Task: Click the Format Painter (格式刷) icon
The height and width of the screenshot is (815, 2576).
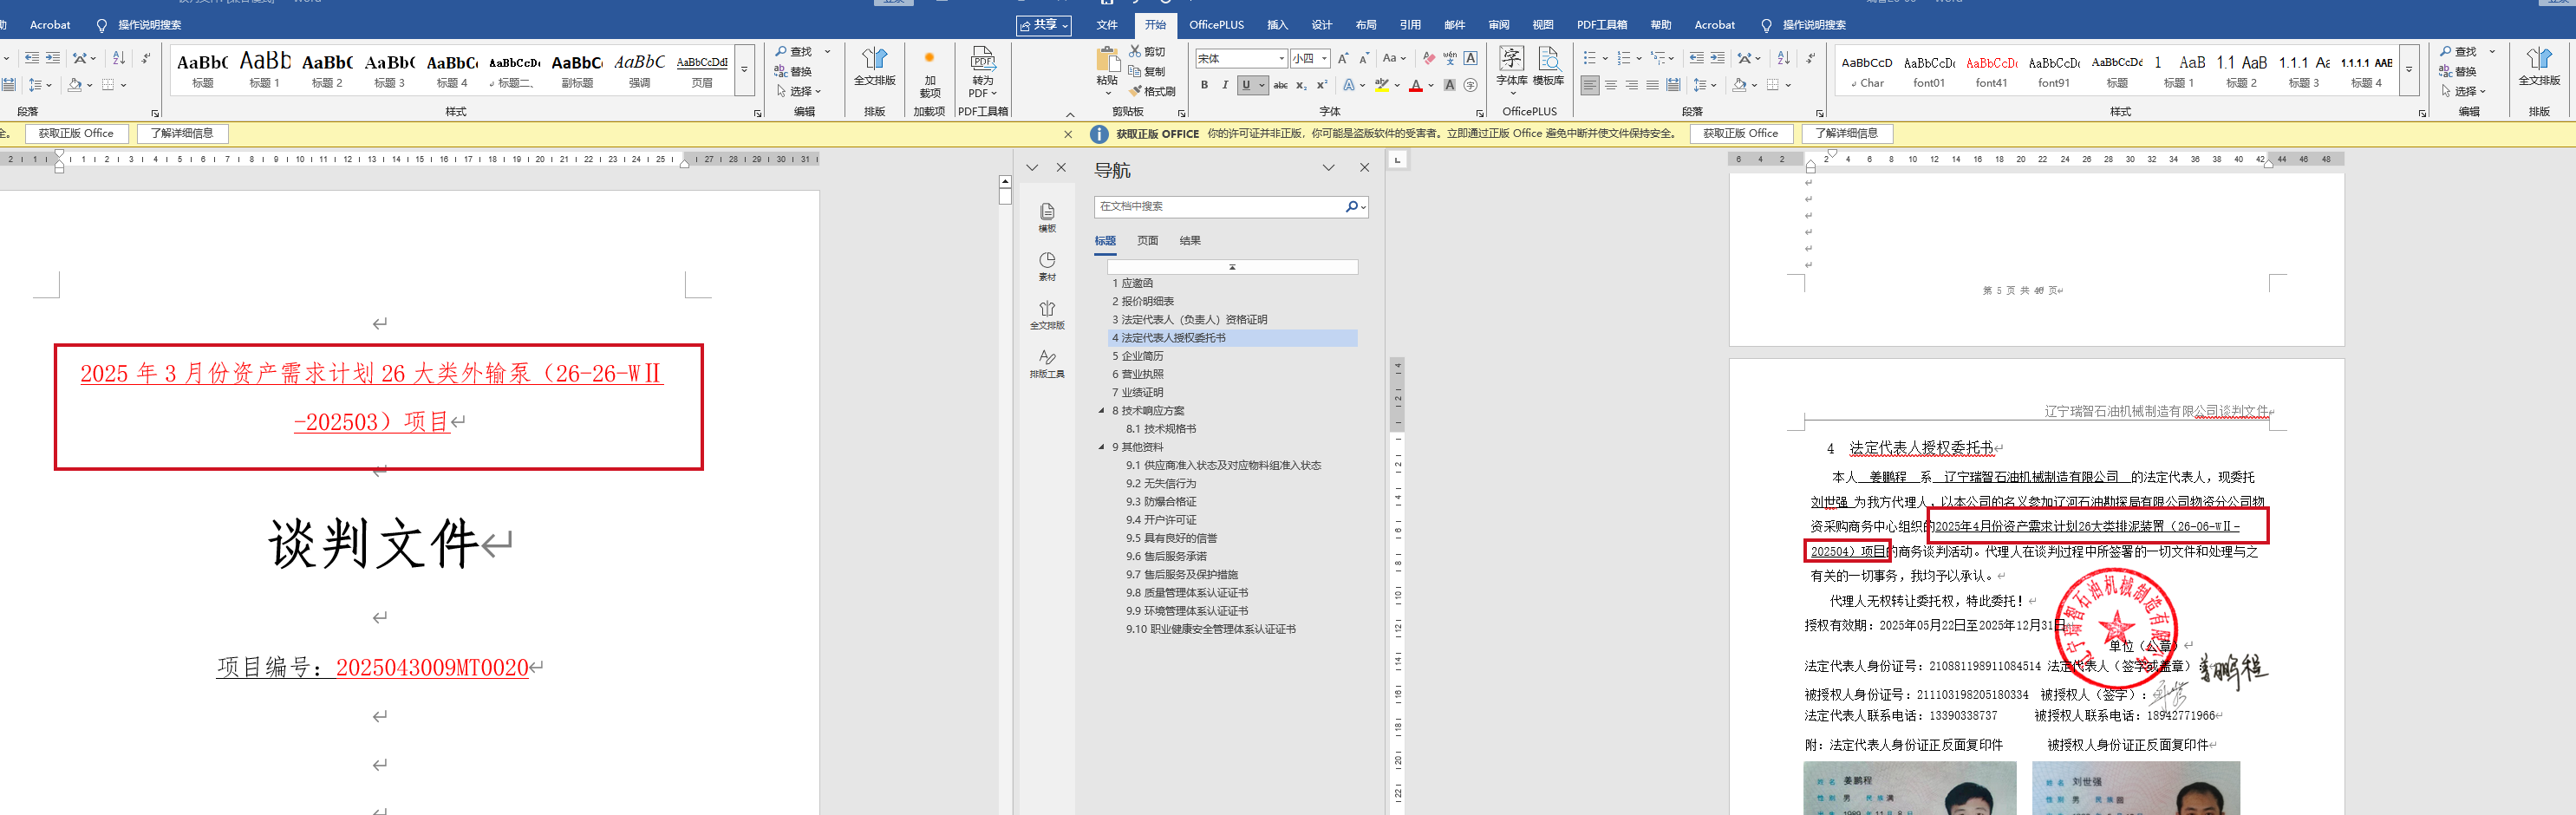Action: pos(1135,92)
